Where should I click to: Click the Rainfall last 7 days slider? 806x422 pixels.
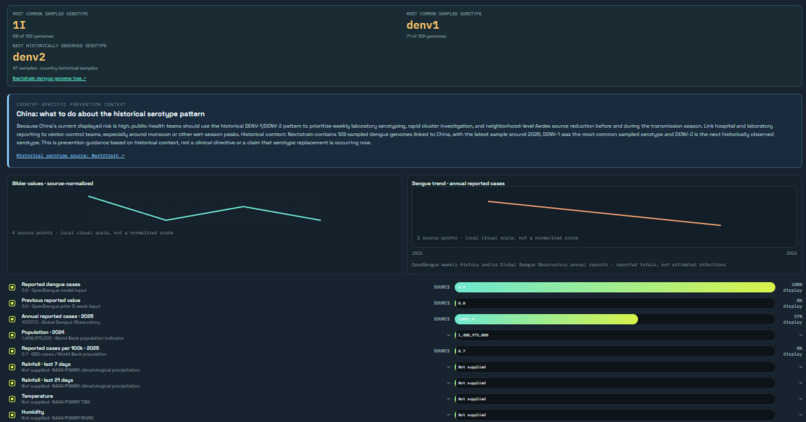[x=615, y=367]
